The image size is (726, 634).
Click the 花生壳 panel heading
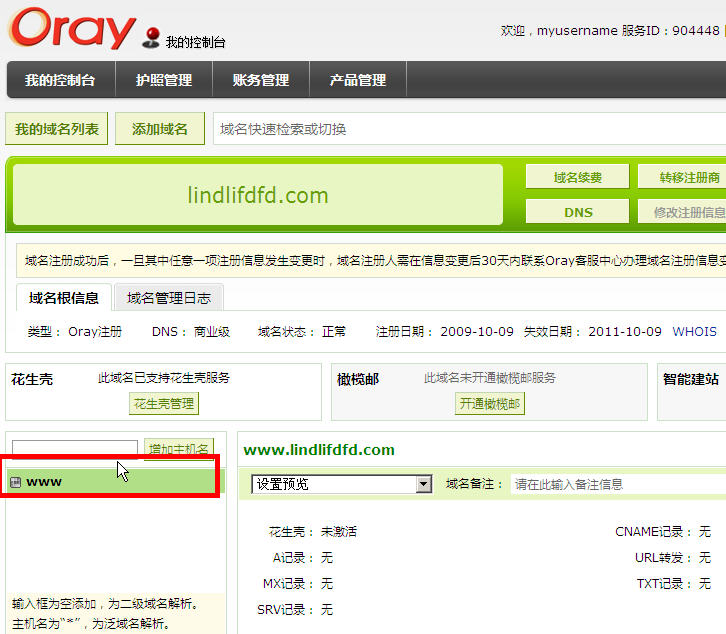[32, 379]
